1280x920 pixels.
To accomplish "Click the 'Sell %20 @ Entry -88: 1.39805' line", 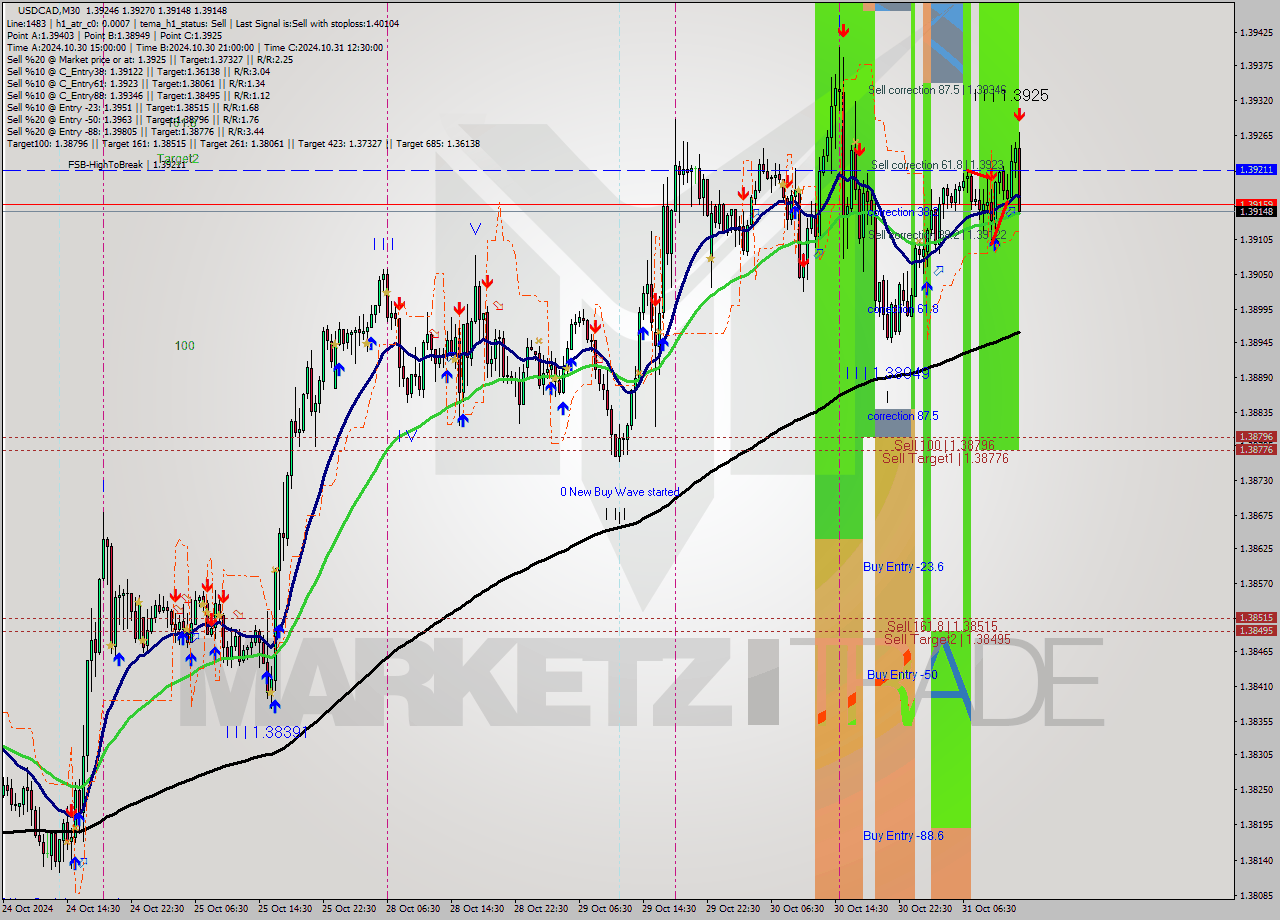I will point(135,131).
